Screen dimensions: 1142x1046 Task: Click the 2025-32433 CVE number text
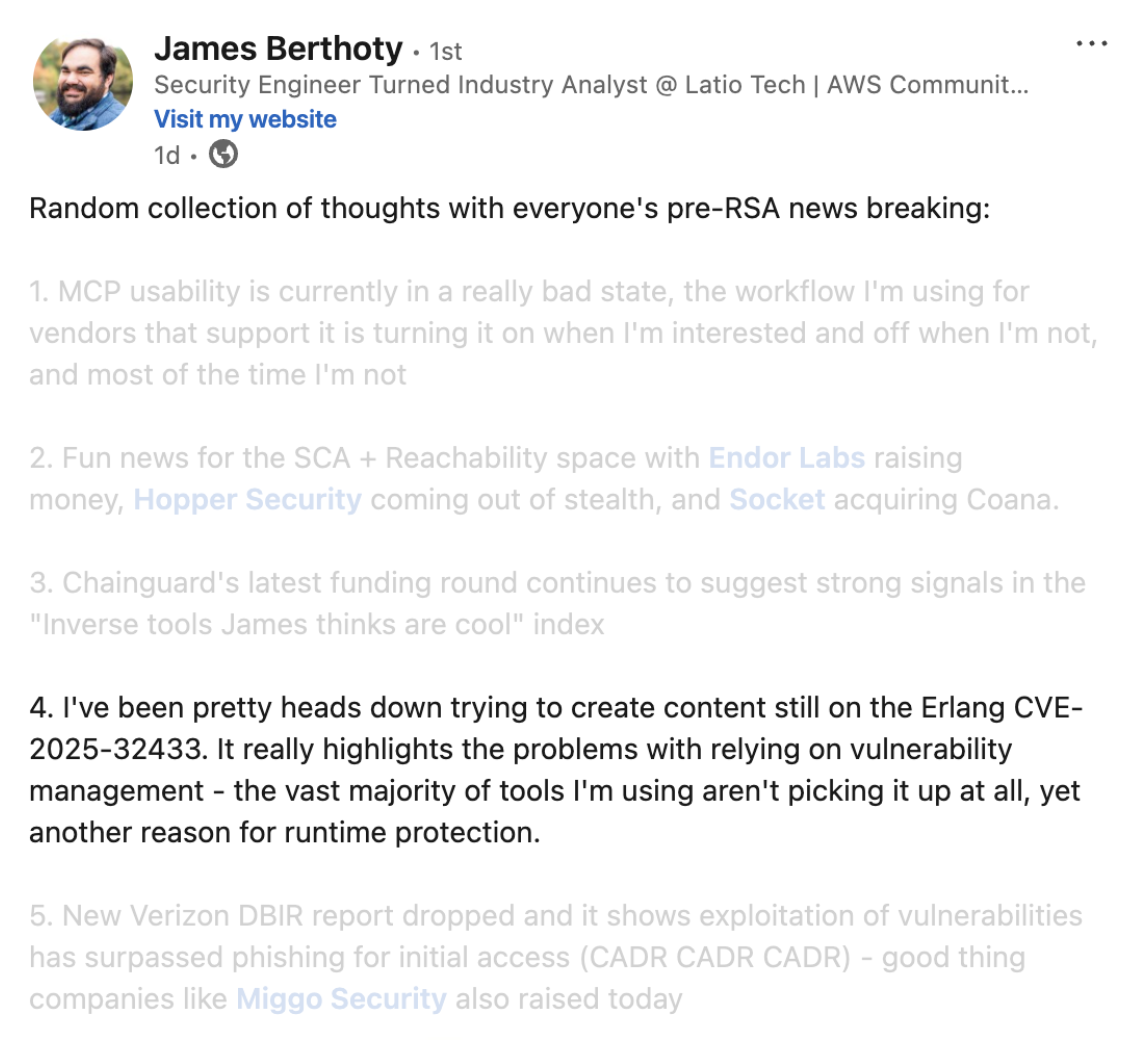tap(117, 750)
